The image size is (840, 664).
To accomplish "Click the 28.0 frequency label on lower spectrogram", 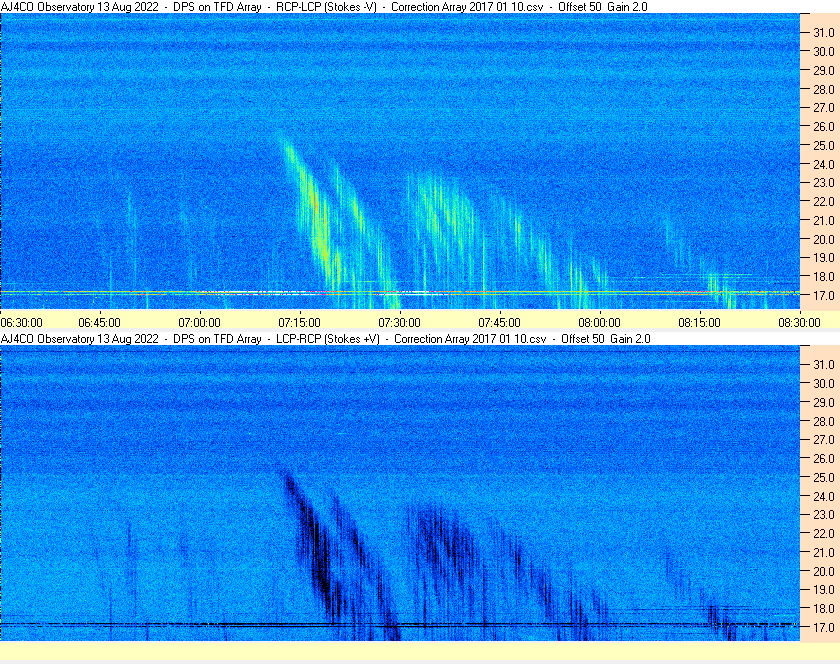I will (x=824, y=421).
